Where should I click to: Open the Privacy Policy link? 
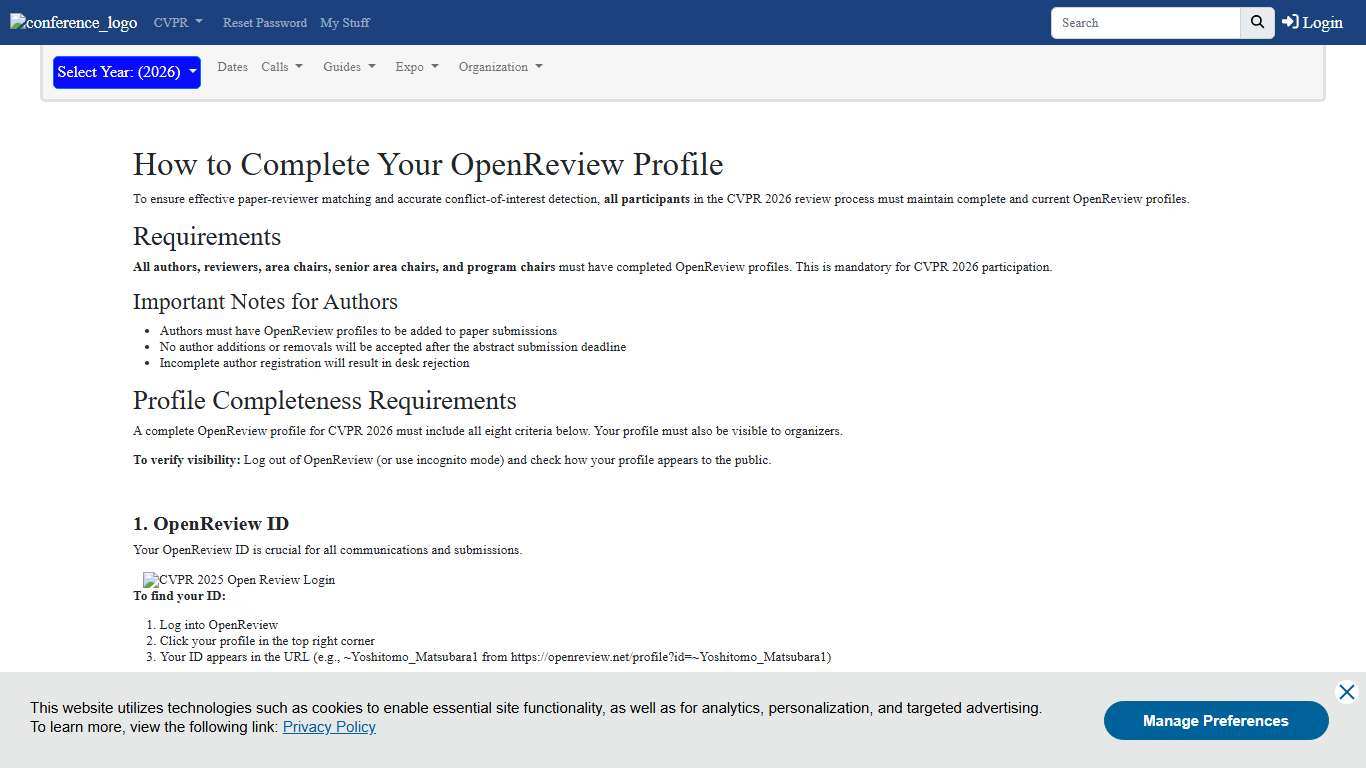tap(329, 727)
